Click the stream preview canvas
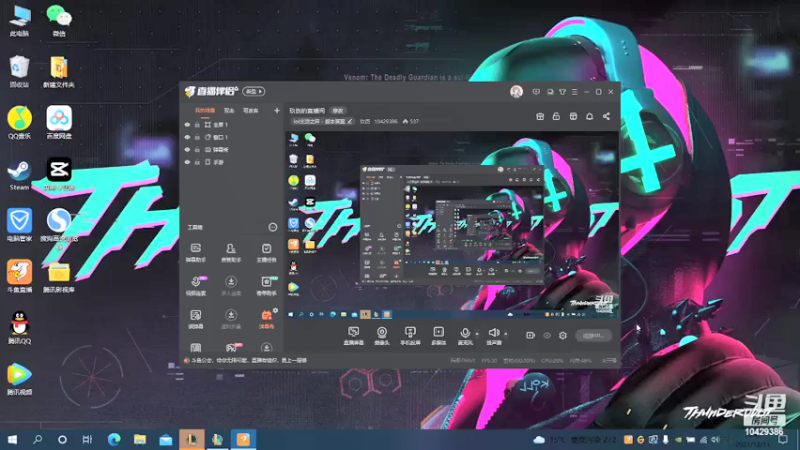 tap(452, 226)
